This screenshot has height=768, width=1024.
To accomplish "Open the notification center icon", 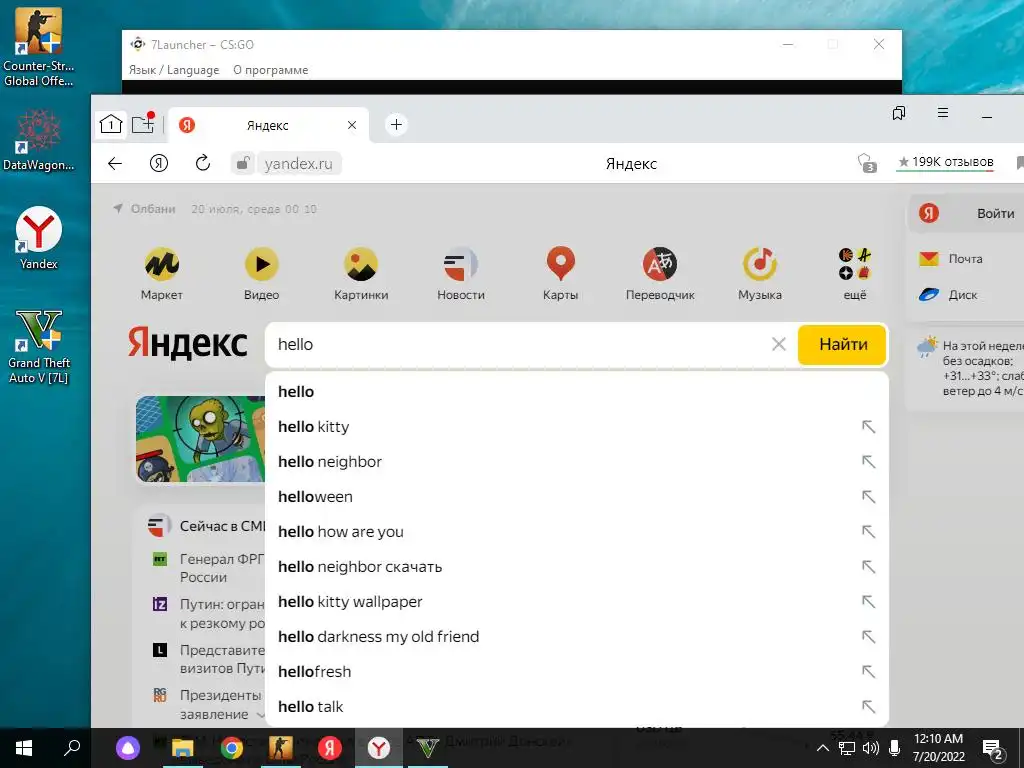I will 993,750.
